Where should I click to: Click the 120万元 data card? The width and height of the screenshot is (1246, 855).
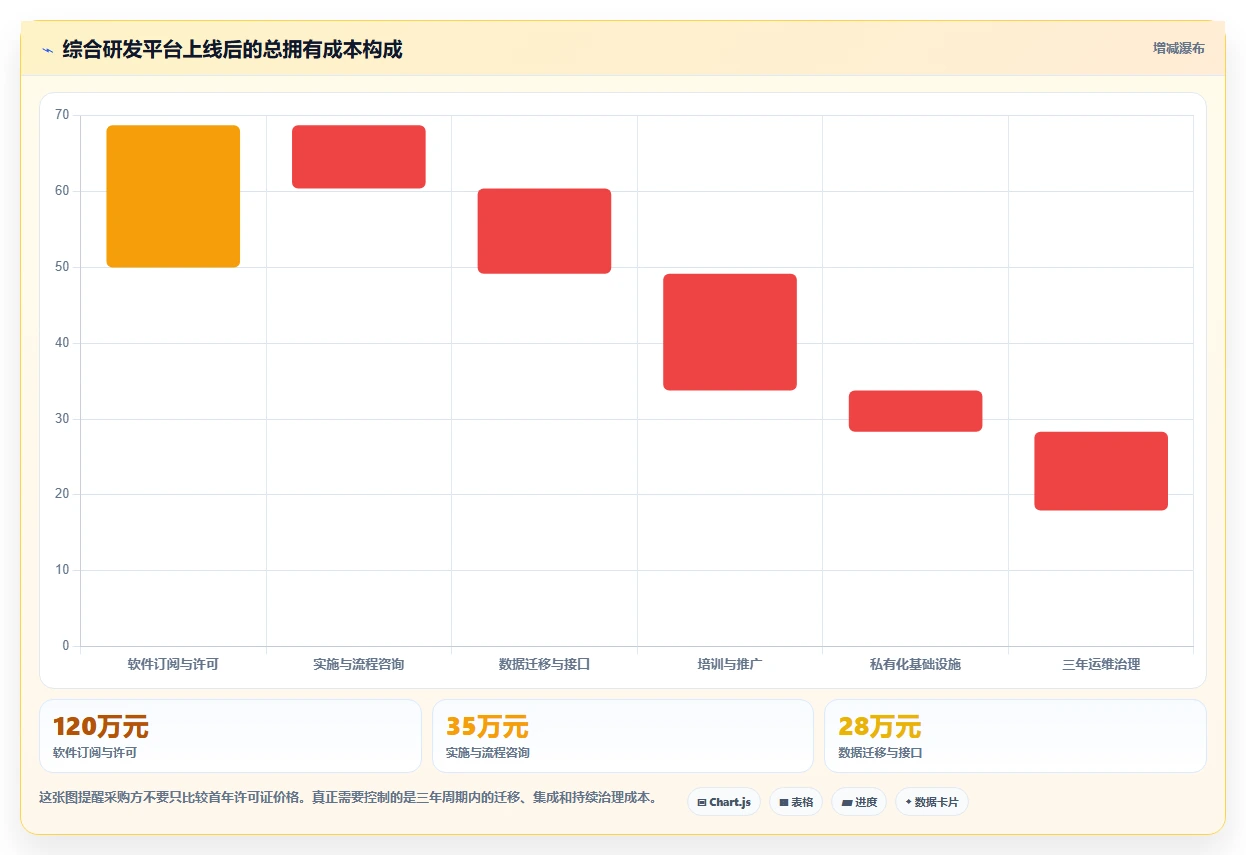[x=230, y=736]
